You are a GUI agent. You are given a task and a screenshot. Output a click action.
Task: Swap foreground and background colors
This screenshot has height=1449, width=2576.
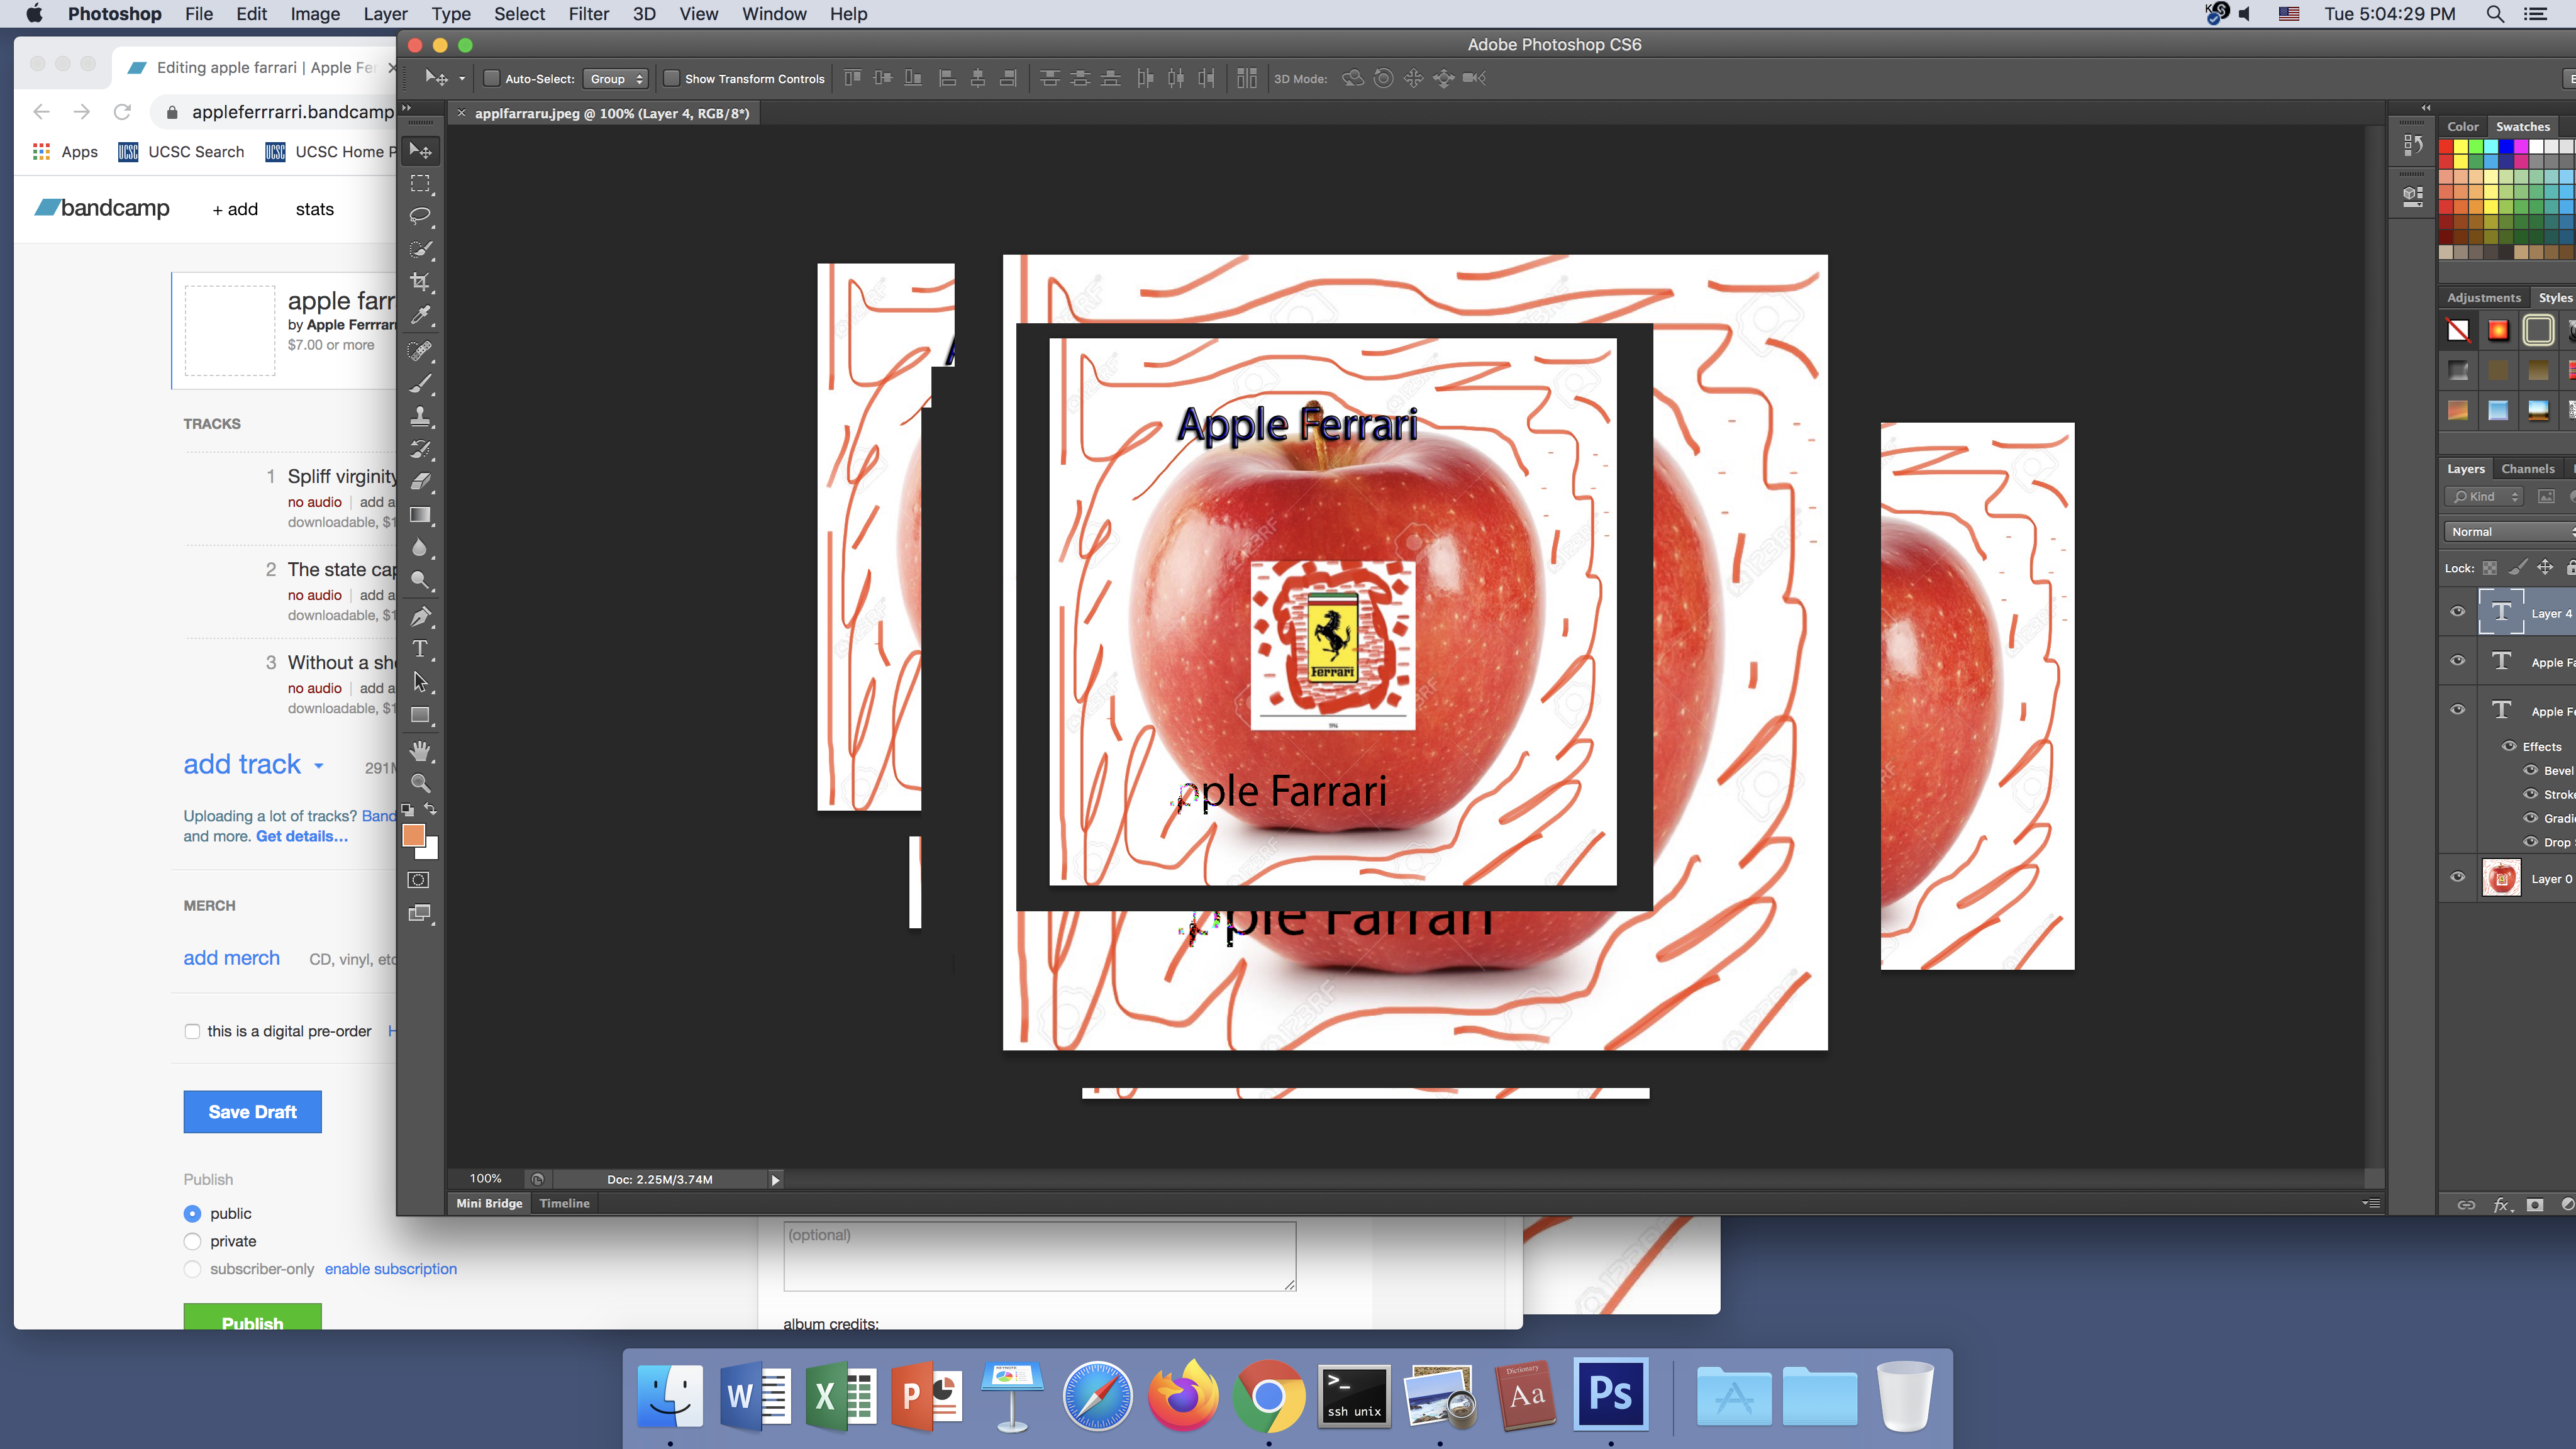click(431, 808)
